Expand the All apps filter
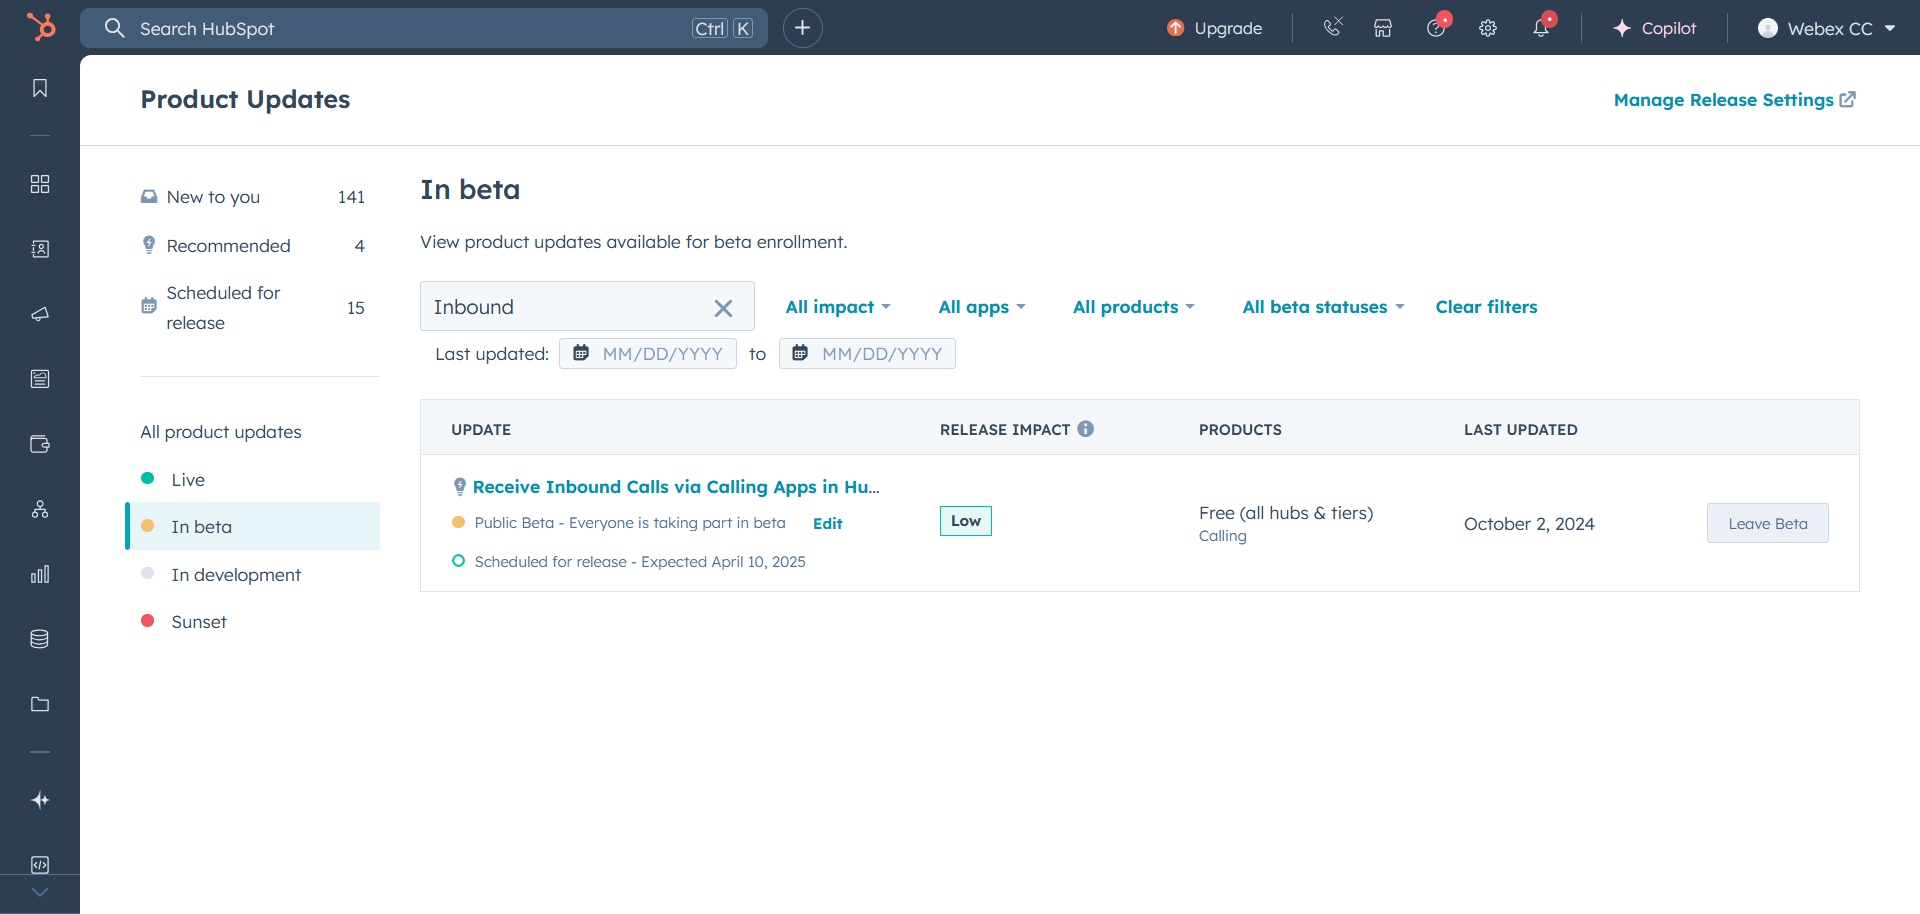Screen dimensions: 1920x914 981,307
